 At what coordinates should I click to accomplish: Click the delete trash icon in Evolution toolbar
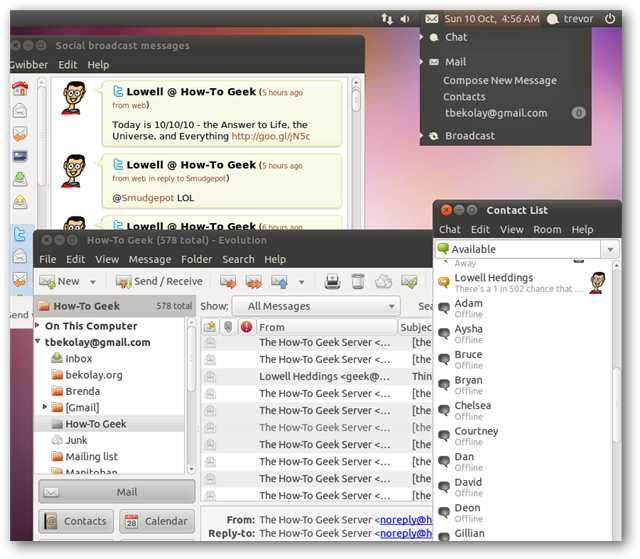tap(358, 281)
